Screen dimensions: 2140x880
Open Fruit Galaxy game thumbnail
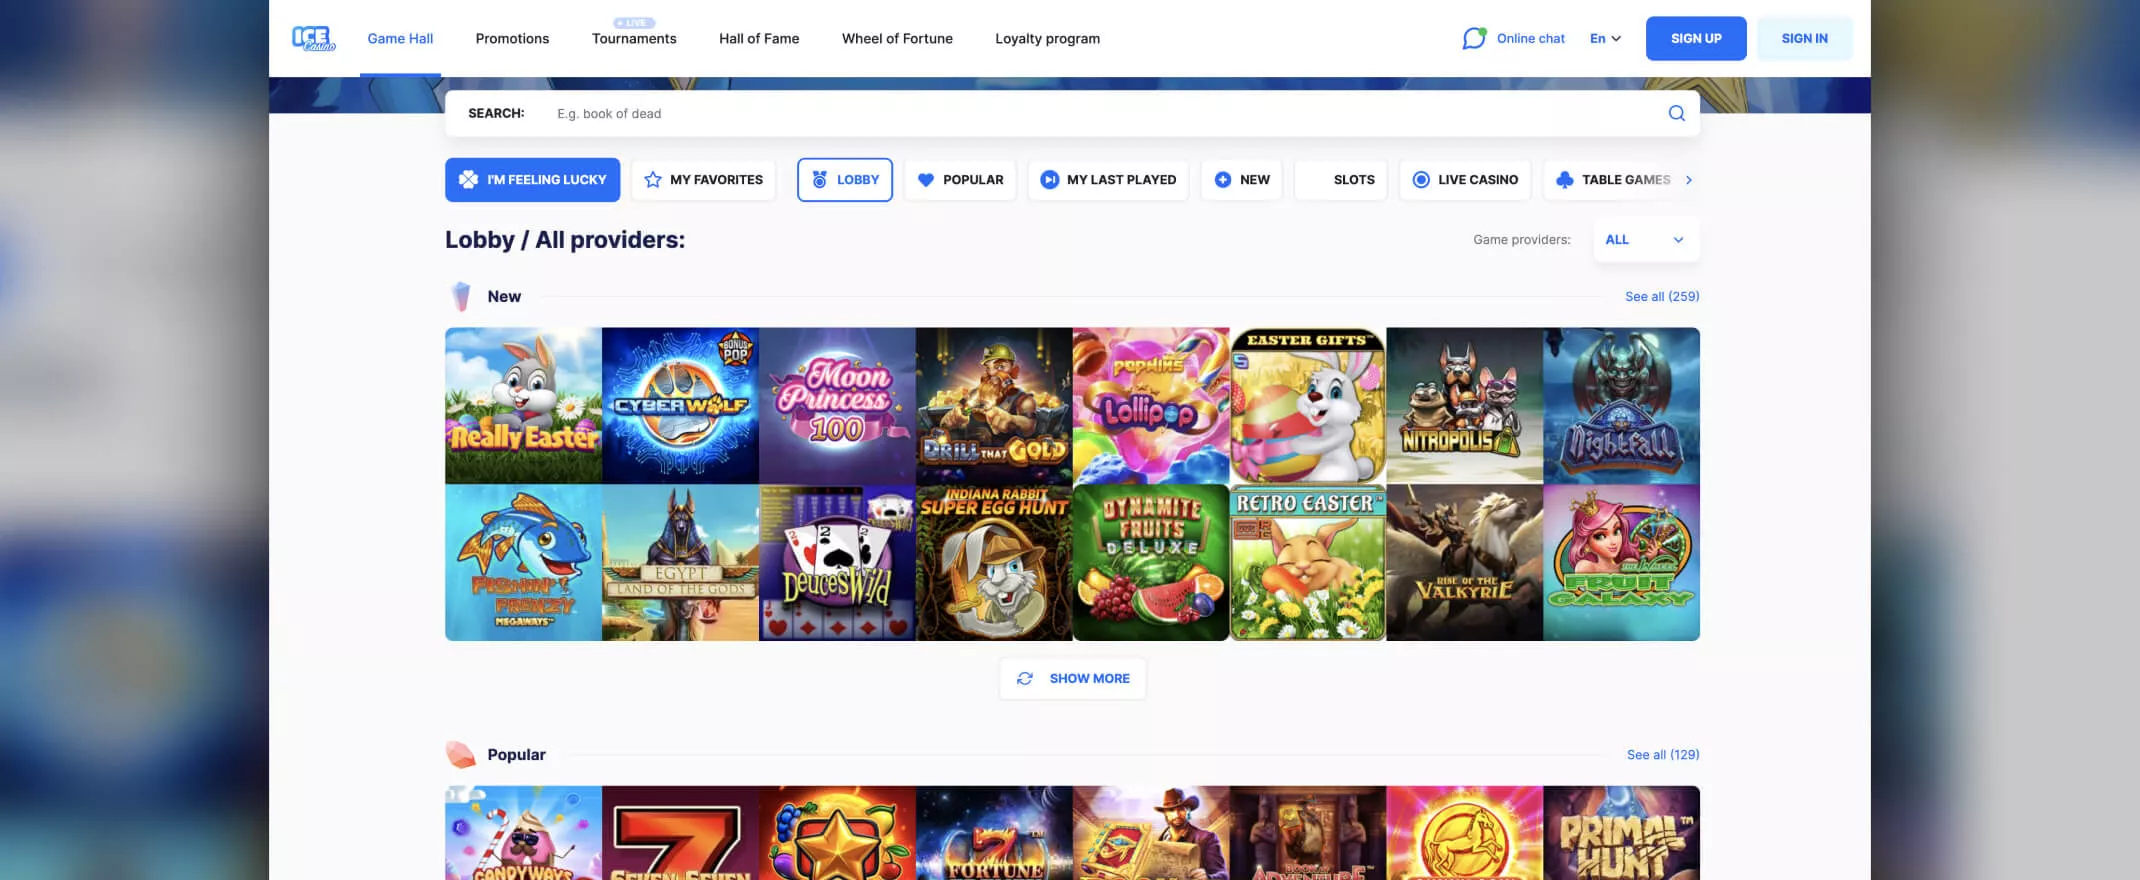(x=1621, y=563)
